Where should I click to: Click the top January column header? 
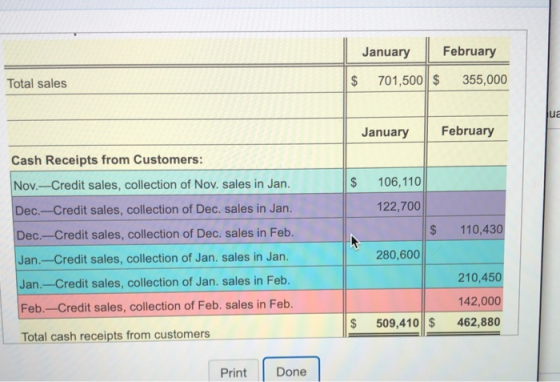[x=386, y=52]
